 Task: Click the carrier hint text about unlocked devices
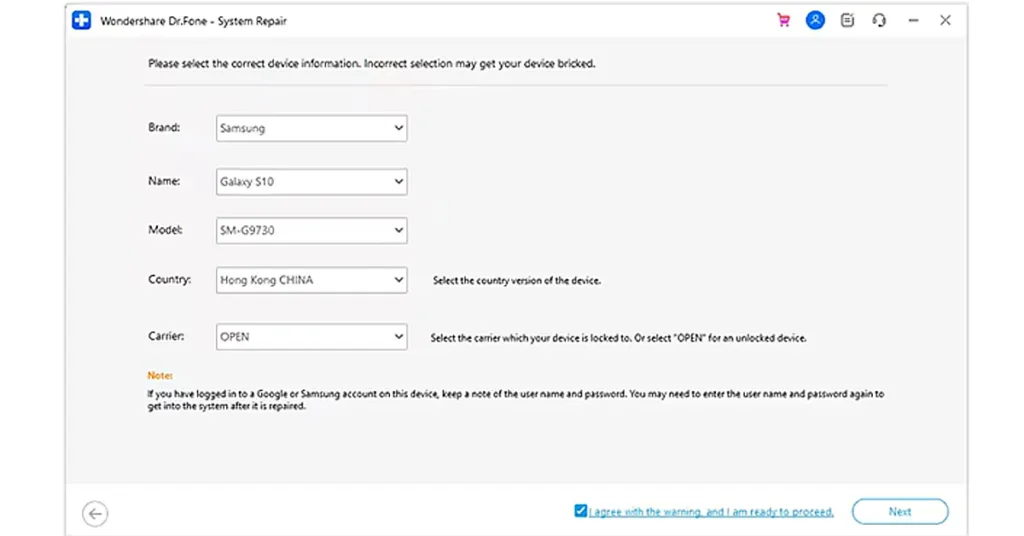[618, 338]
